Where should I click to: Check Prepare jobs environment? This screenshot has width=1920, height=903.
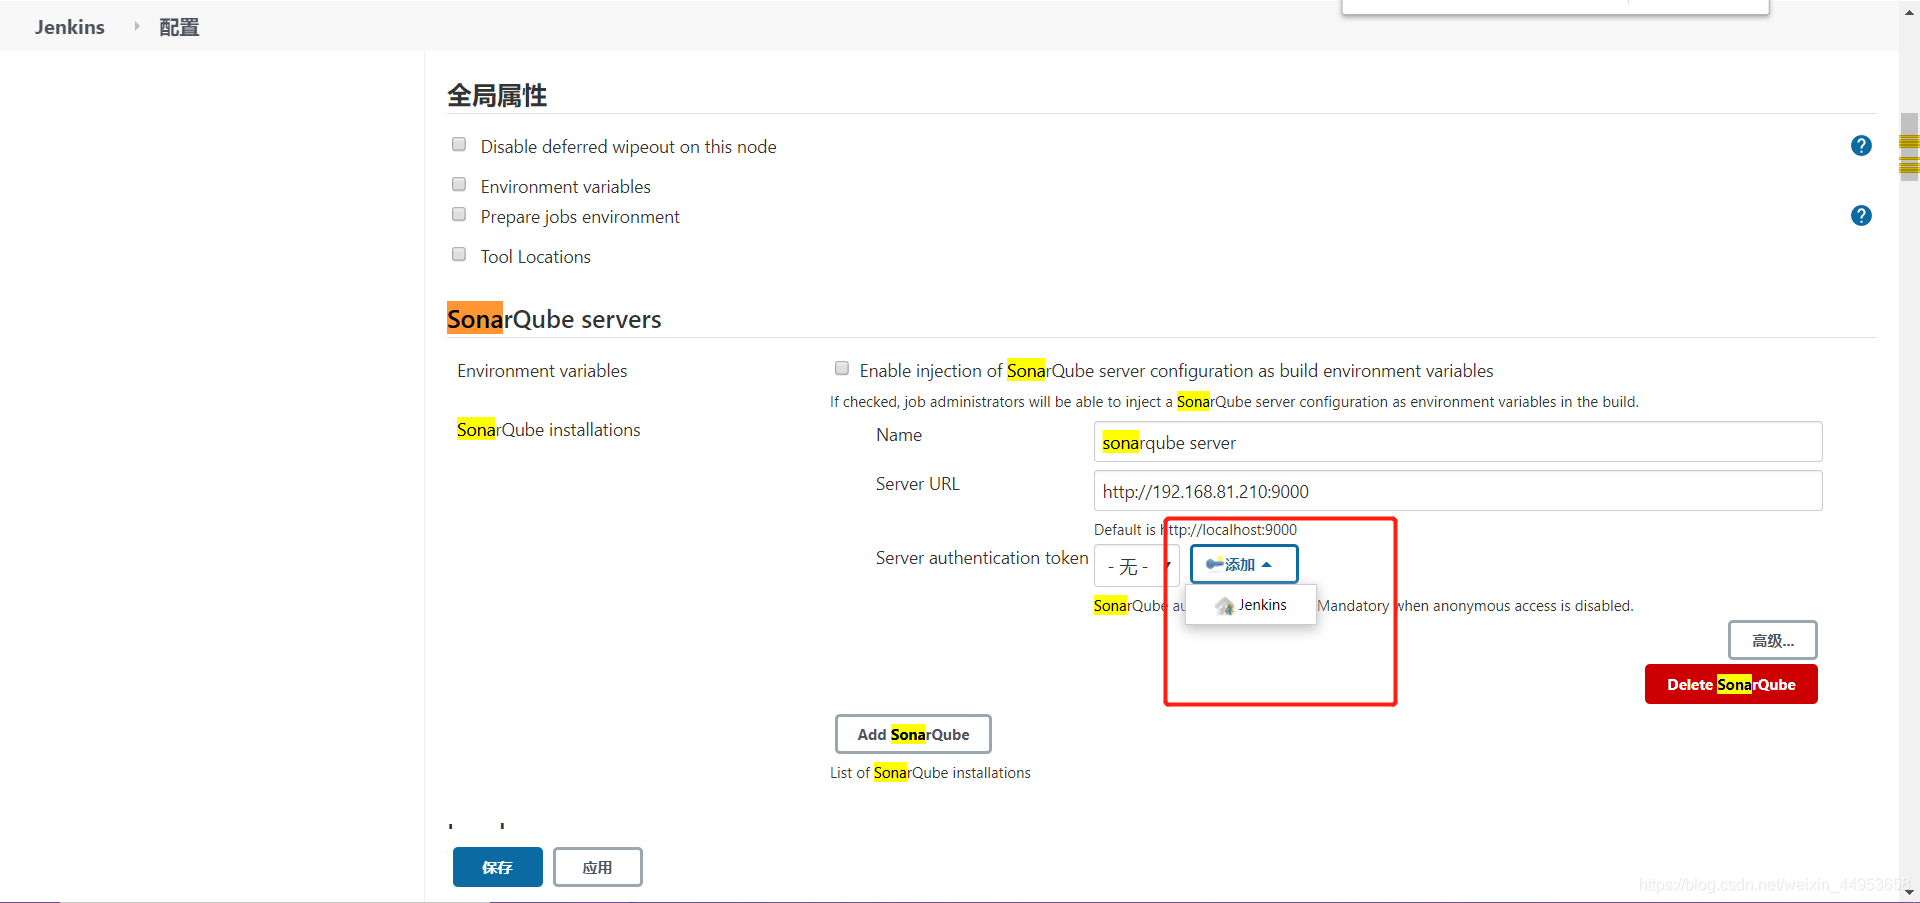[459, 215]
